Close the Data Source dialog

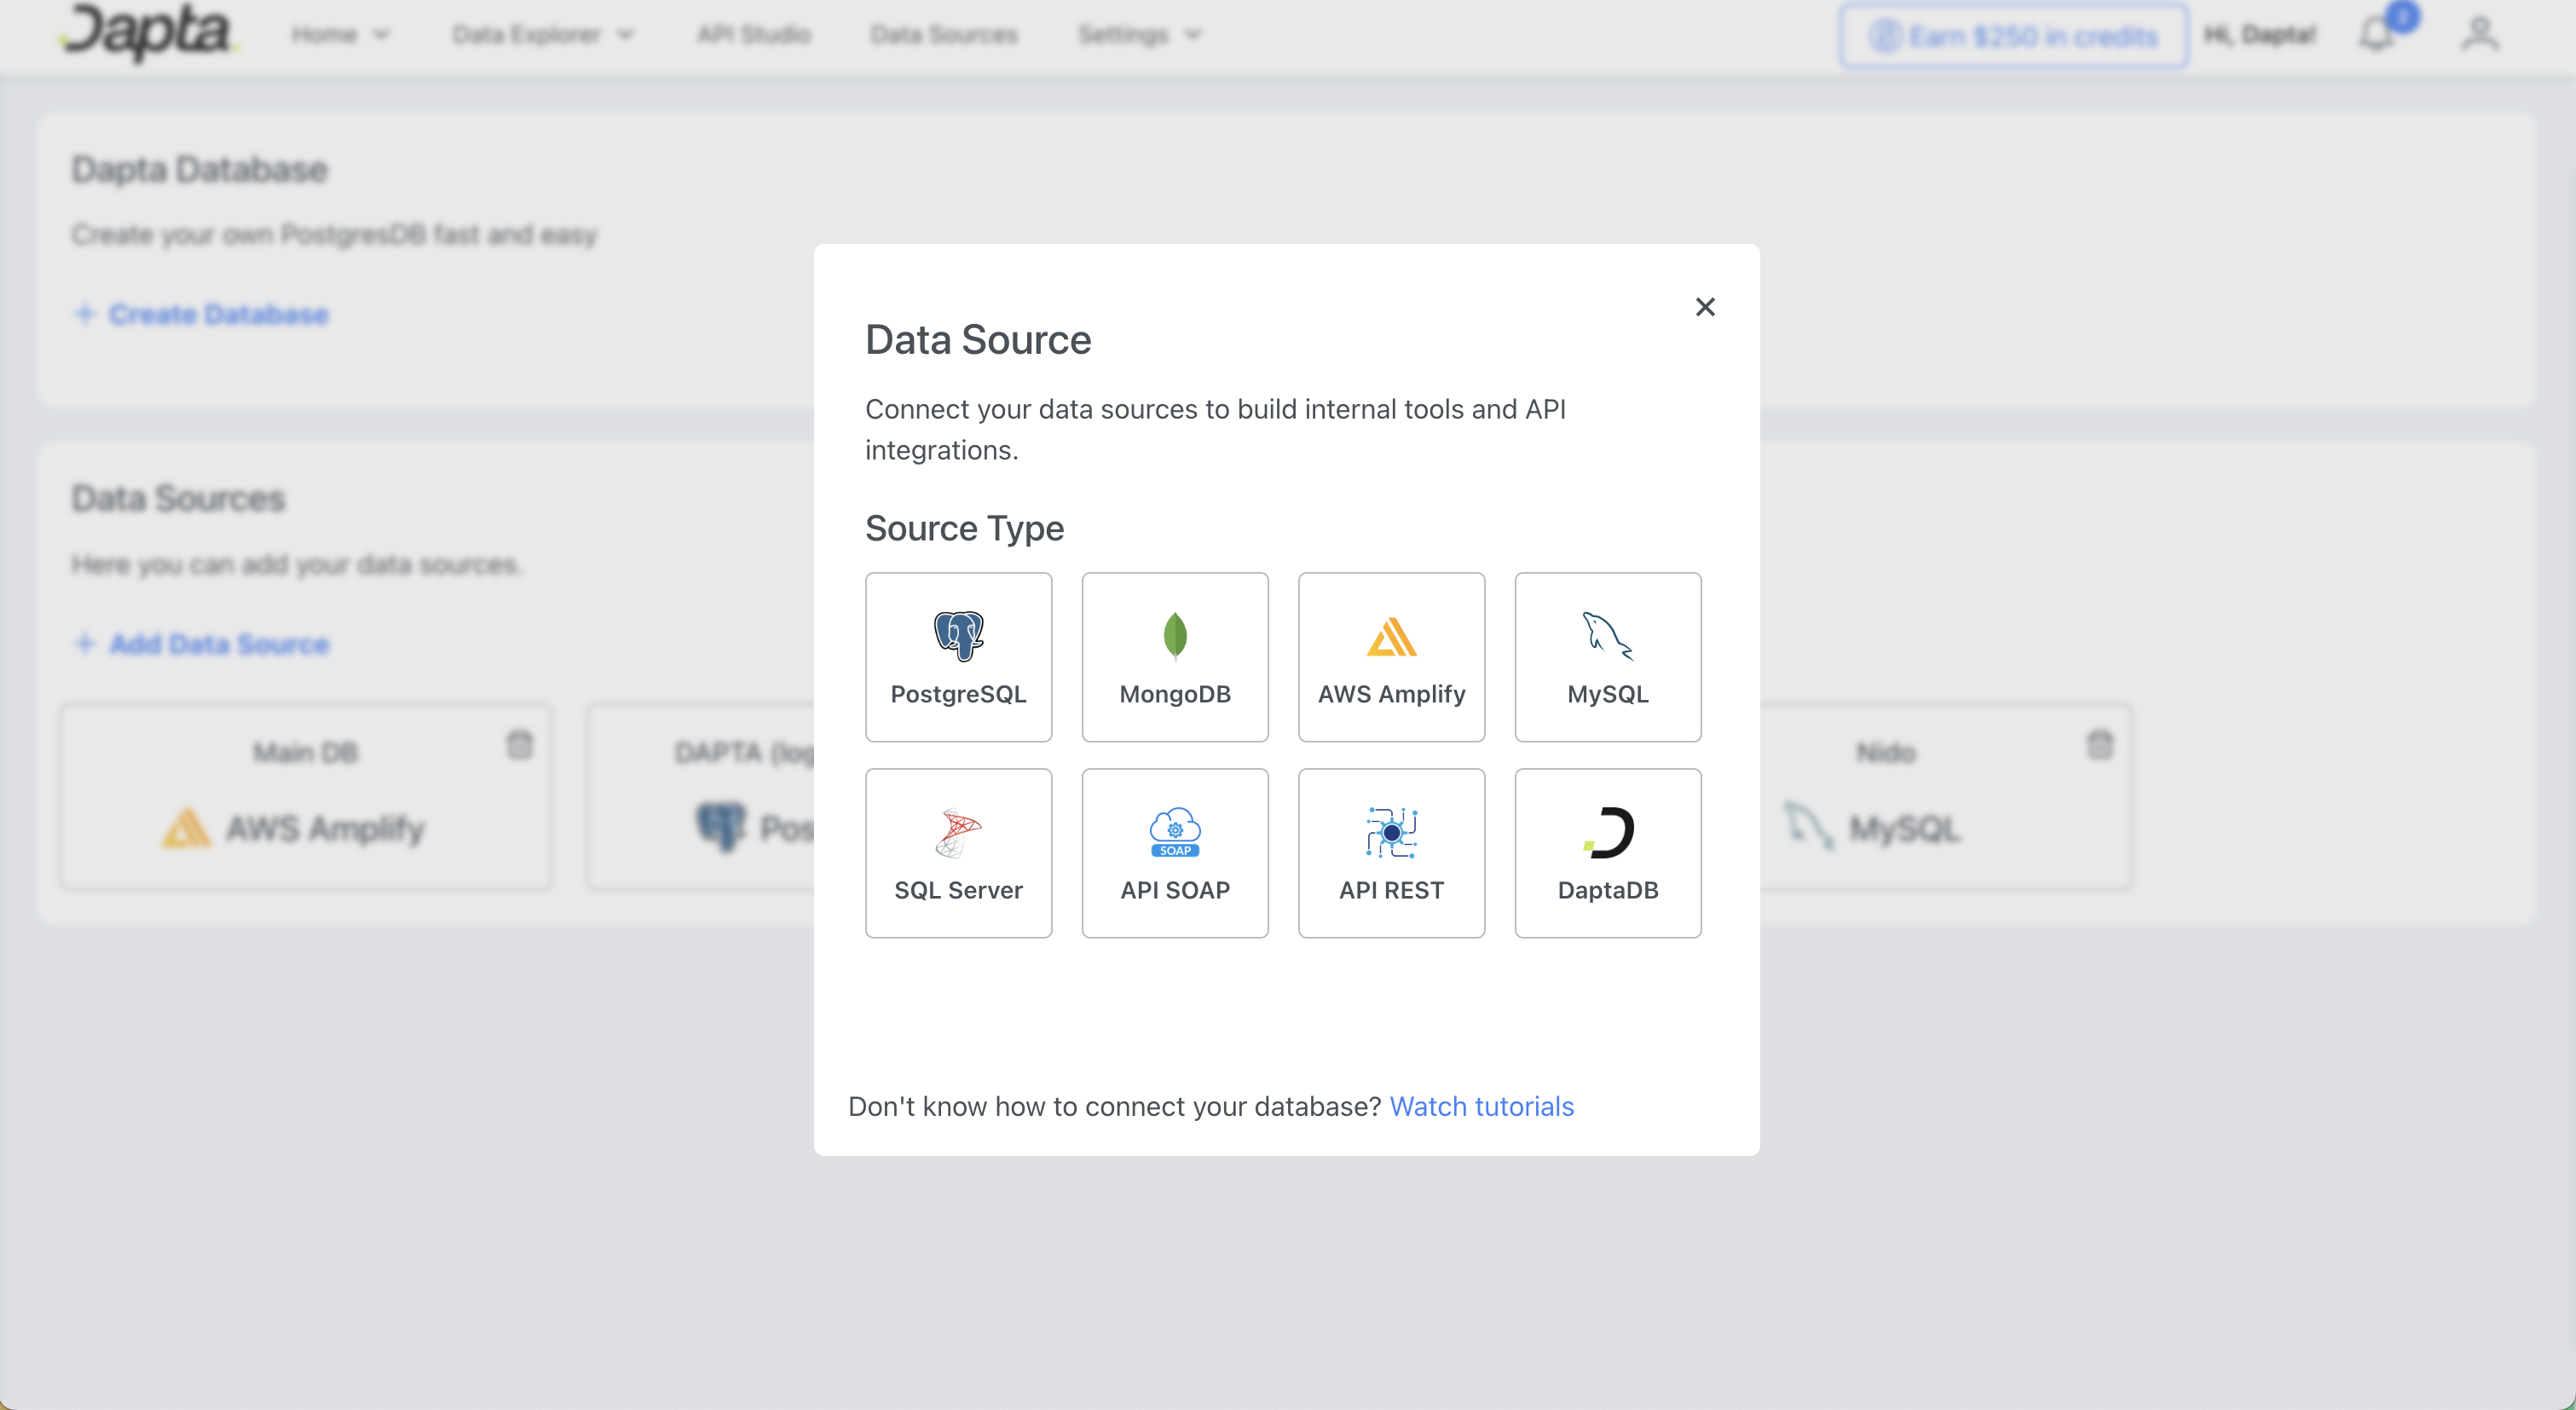[x=1705, y=307]
